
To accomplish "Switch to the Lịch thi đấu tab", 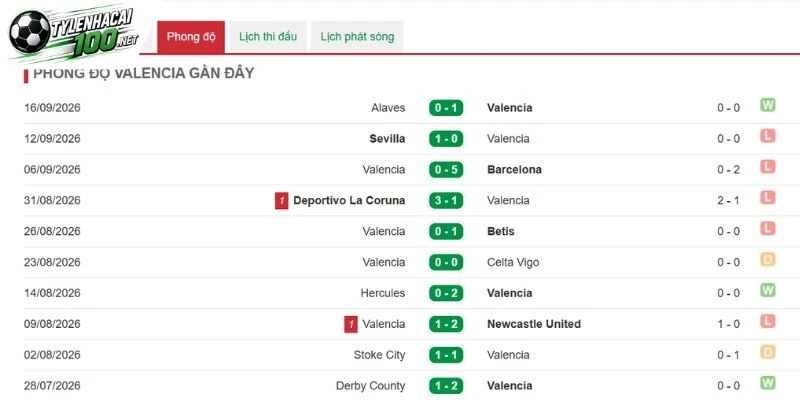I will (268, 37).
